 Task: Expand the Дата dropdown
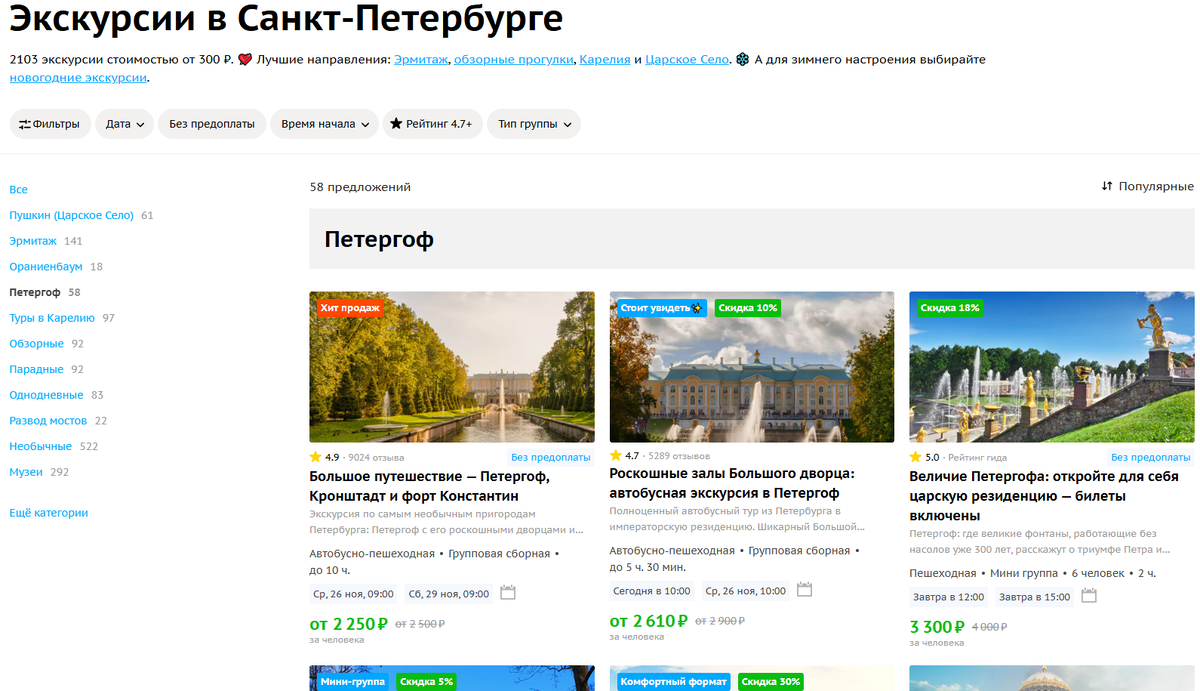(x=124, y=124)
